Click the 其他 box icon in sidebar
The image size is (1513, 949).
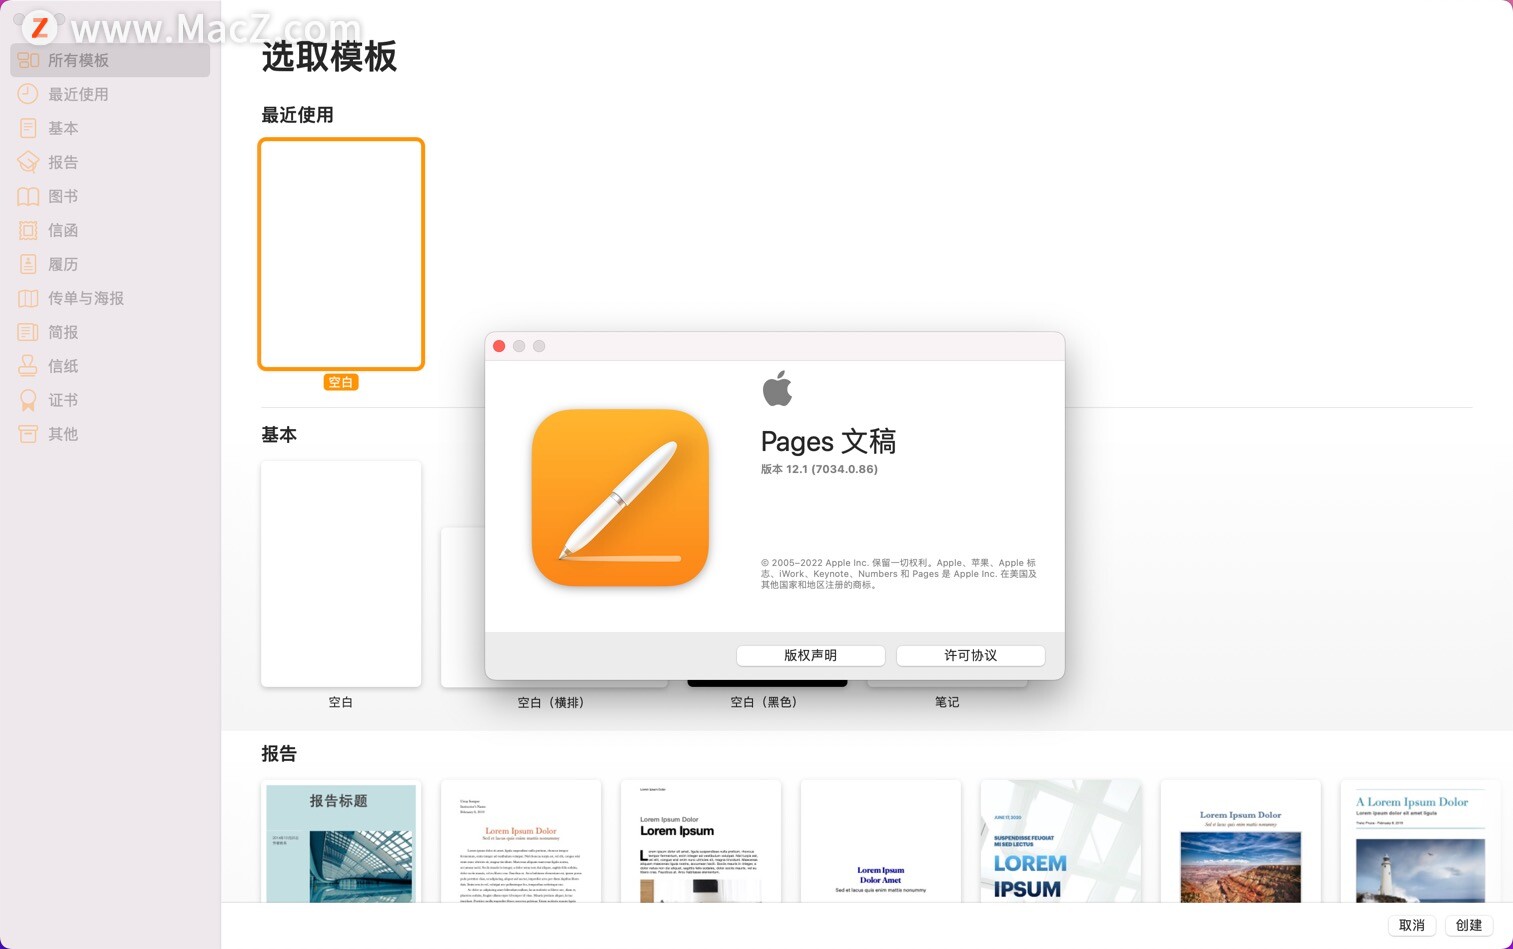tap(28, 434)
